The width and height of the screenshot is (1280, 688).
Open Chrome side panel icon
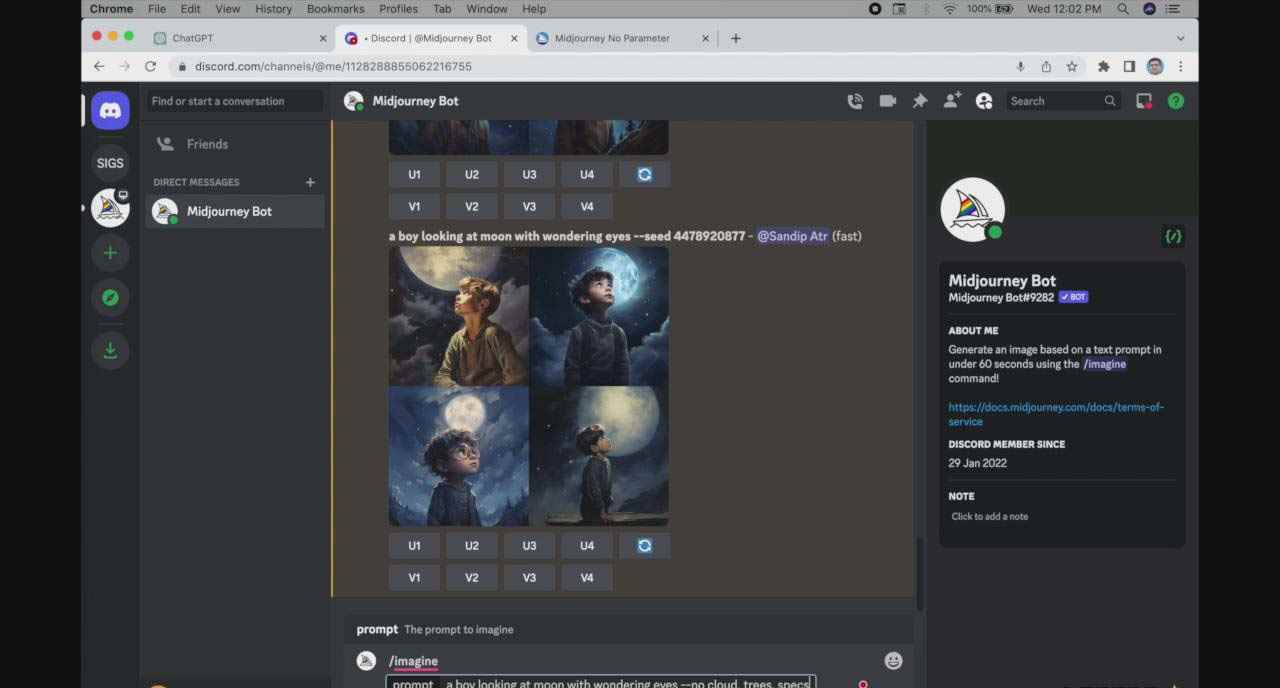point(1129,66)
